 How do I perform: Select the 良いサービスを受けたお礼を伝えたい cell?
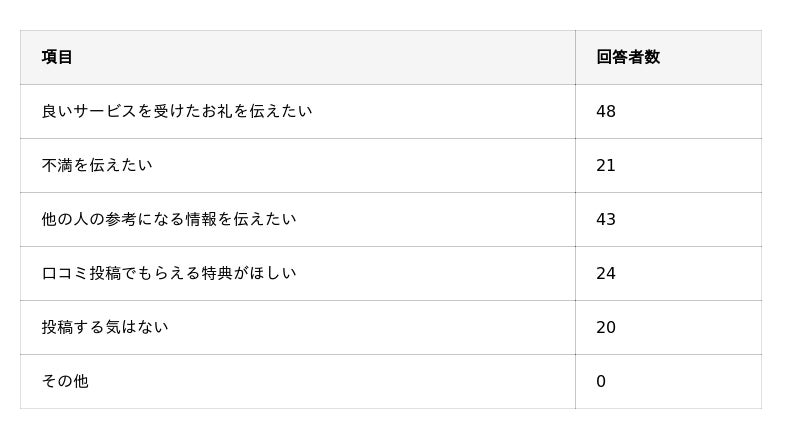[x=177, y=111]
